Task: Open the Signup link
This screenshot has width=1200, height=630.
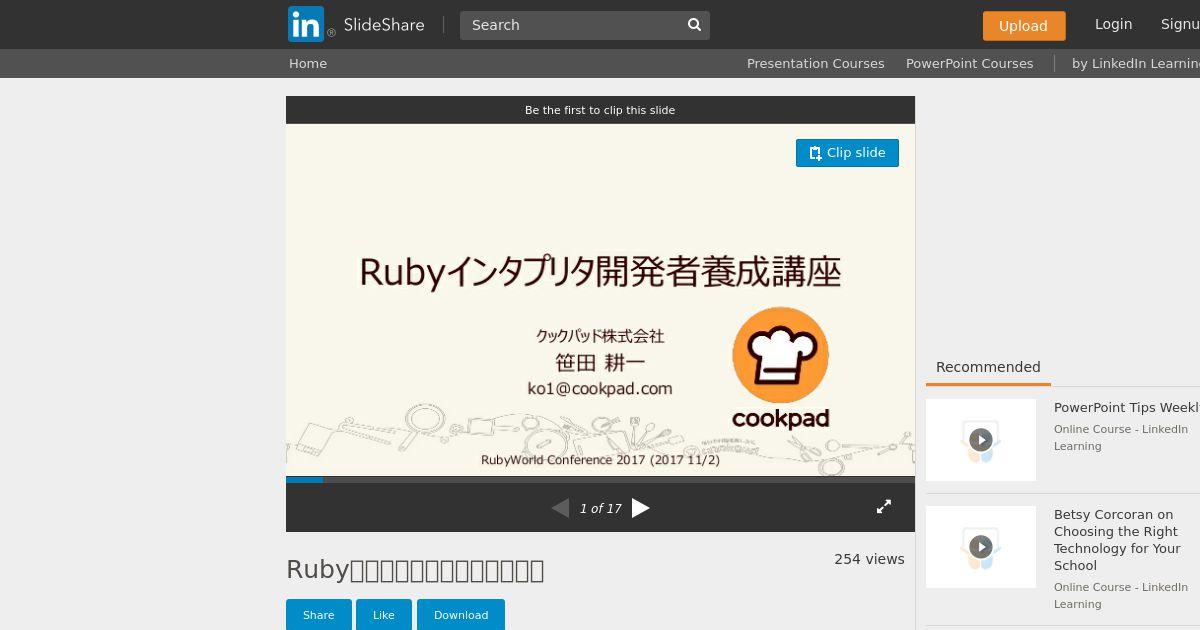Action: click(x=1180, y=24)
